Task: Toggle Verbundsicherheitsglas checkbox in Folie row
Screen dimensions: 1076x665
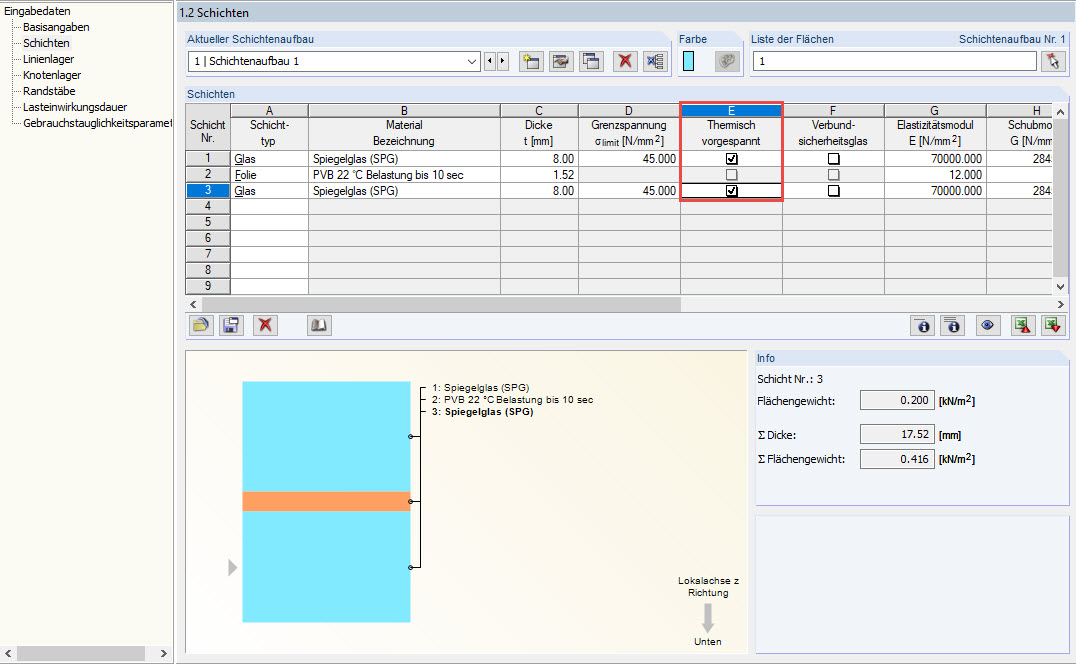Action: pos(833,175)
